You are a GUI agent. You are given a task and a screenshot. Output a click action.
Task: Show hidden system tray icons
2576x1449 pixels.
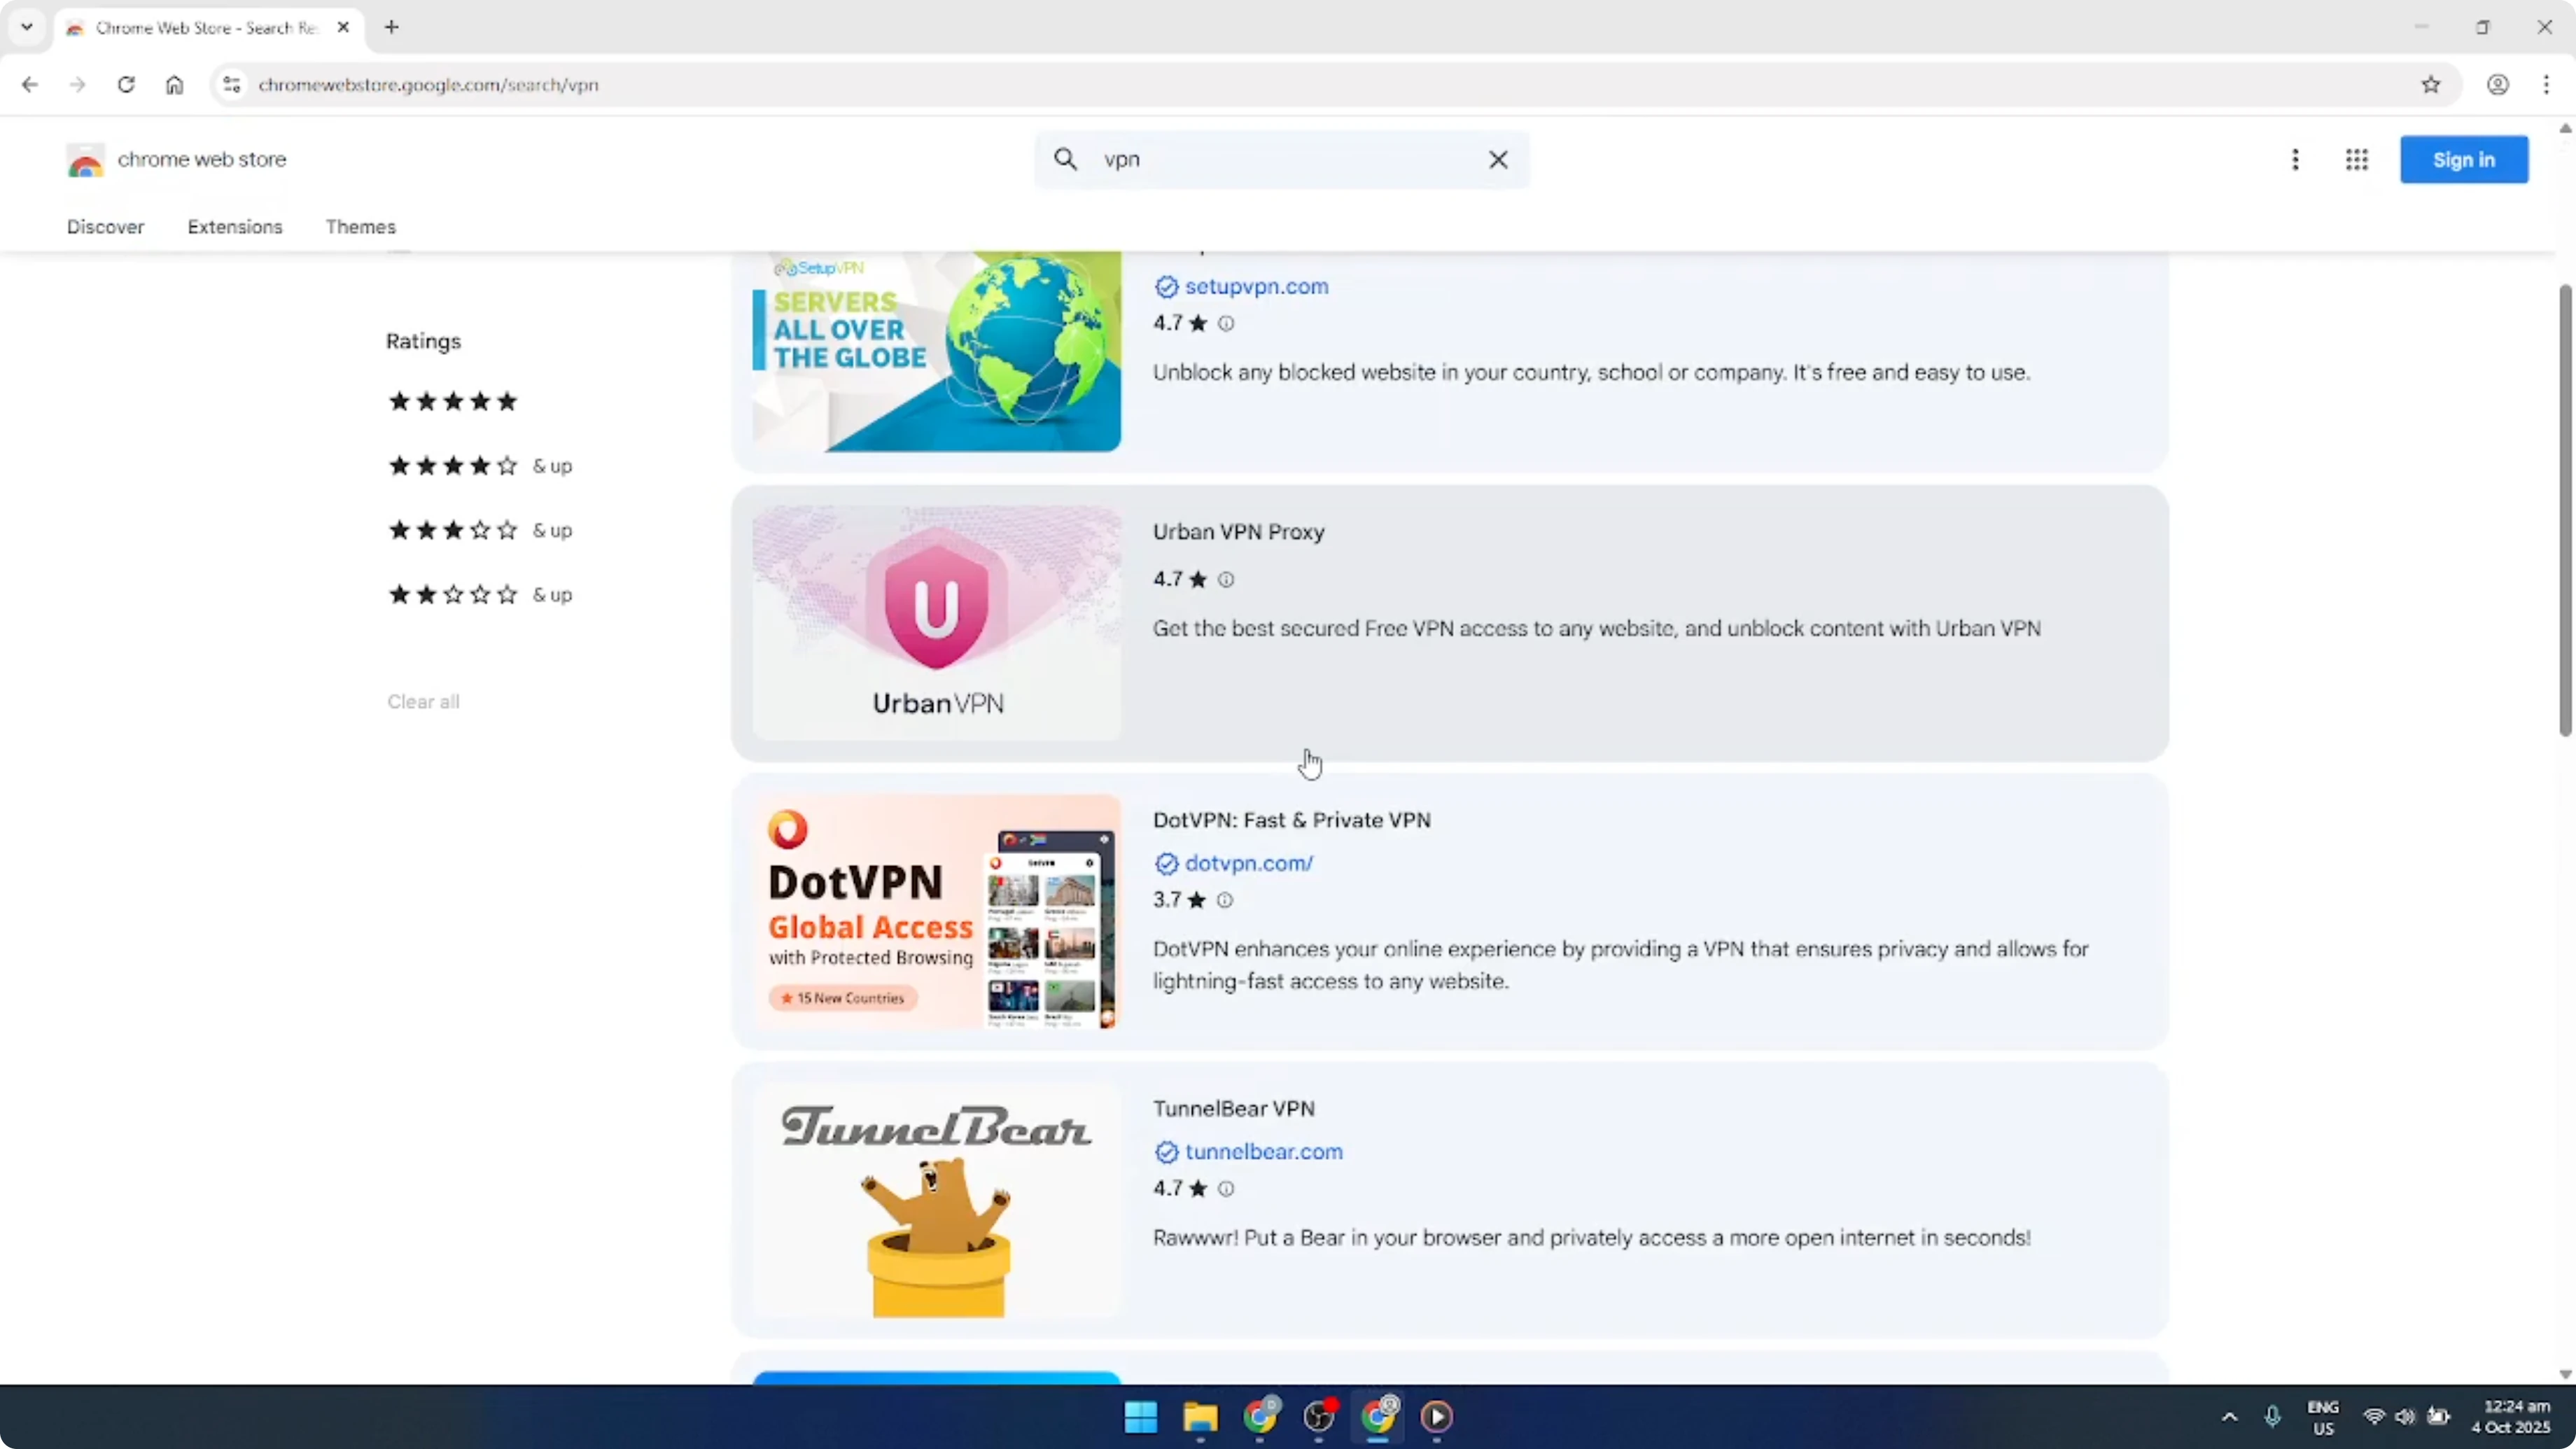(2229, 1417)
